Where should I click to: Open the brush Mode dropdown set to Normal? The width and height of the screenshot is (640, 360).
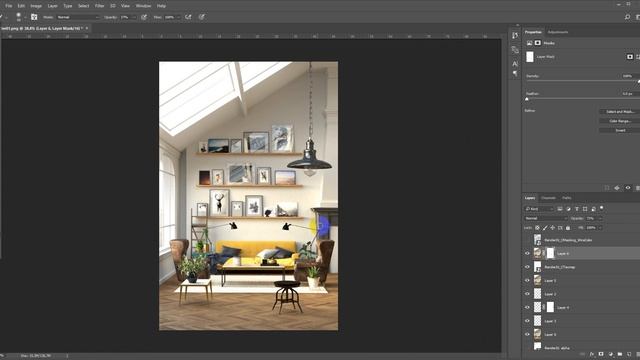[78, 17]
